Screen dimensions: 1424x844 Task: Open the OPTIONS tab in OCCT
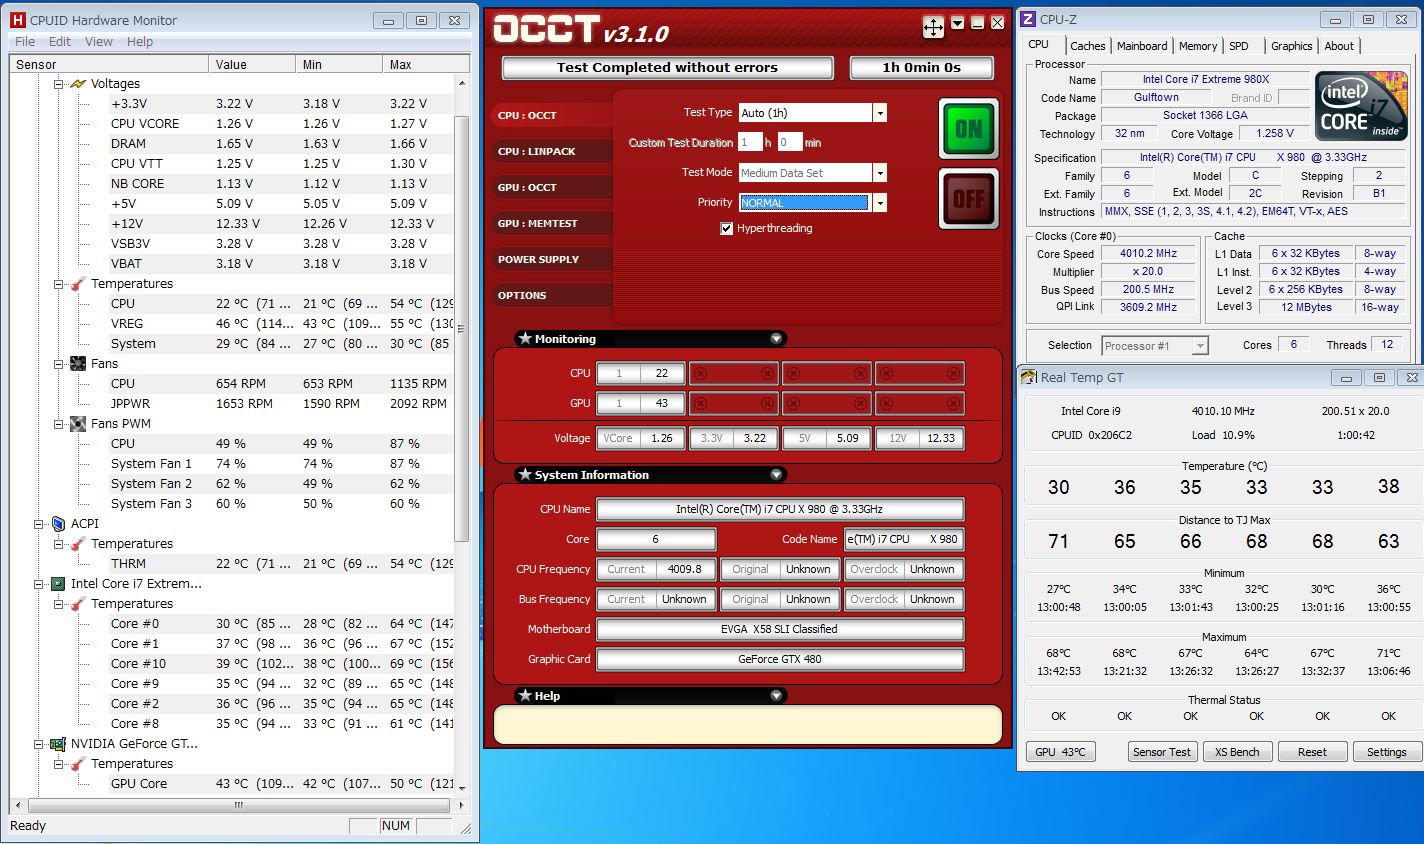pyautogui.click(x=552, y=296)
